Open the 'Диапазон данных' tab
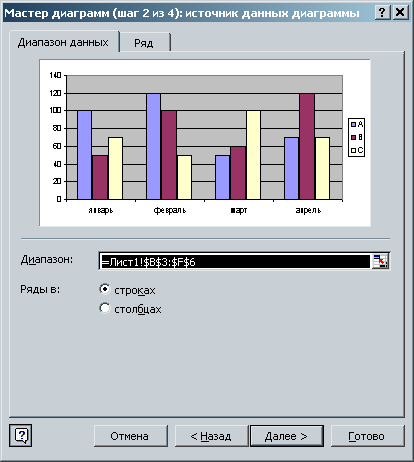The height and width of the screenshot is (462, 414). [x=63, y=42]
